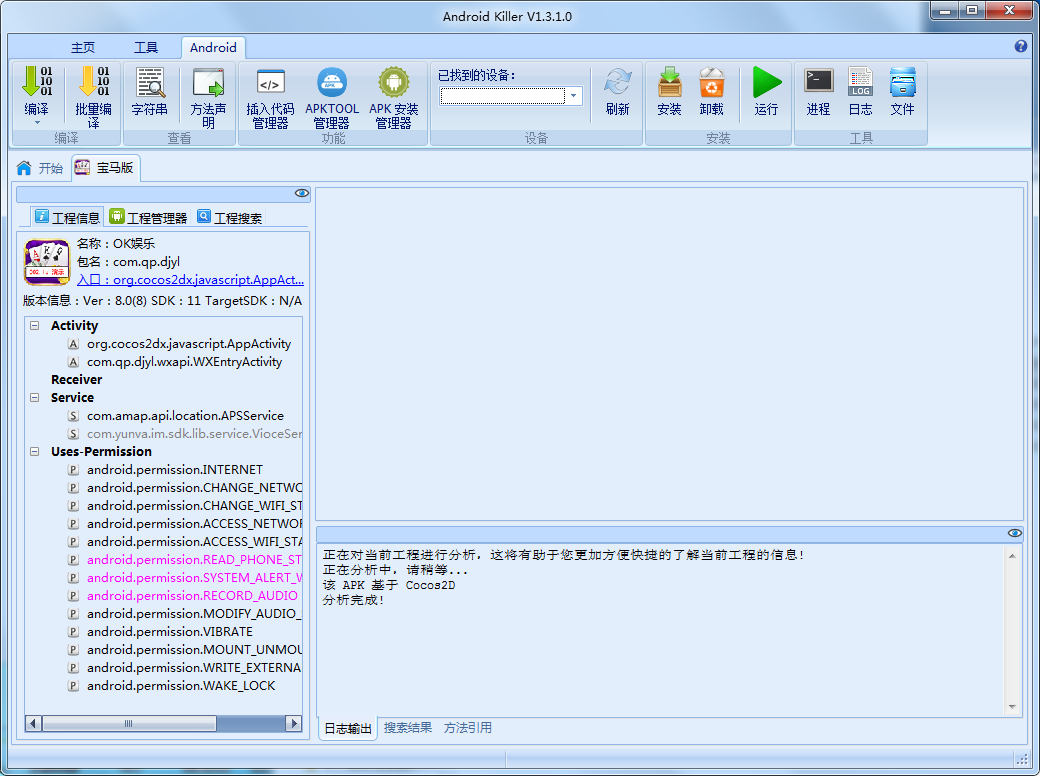Switch to the 搜索结果 tab
The width and height of the screenshot is (1040, 776).
[408, 728]
